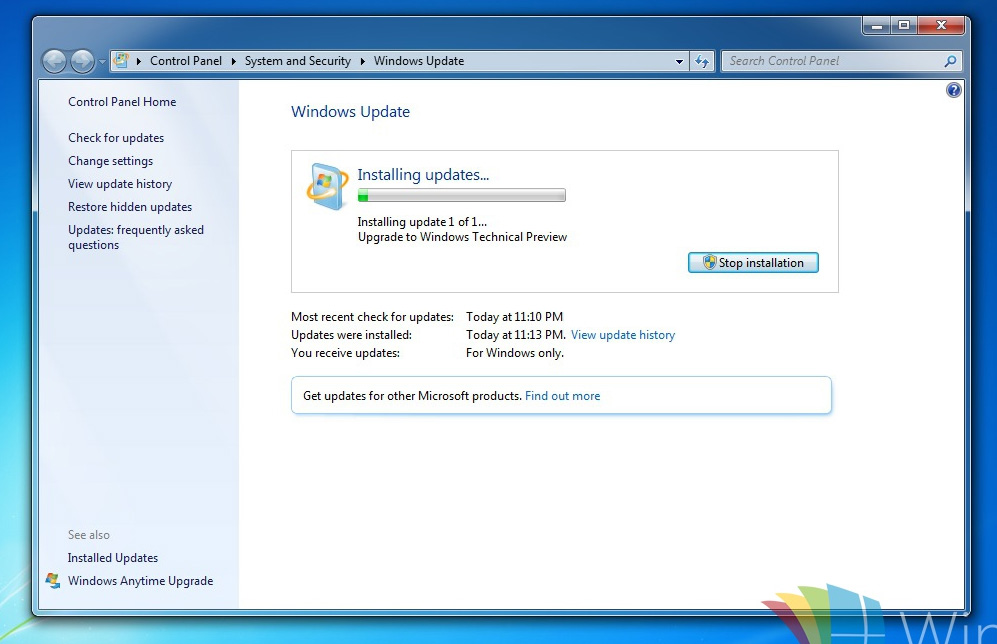Viewport: 997px width, 644px height.
Task: Click Check for updates
Action: 116,138
